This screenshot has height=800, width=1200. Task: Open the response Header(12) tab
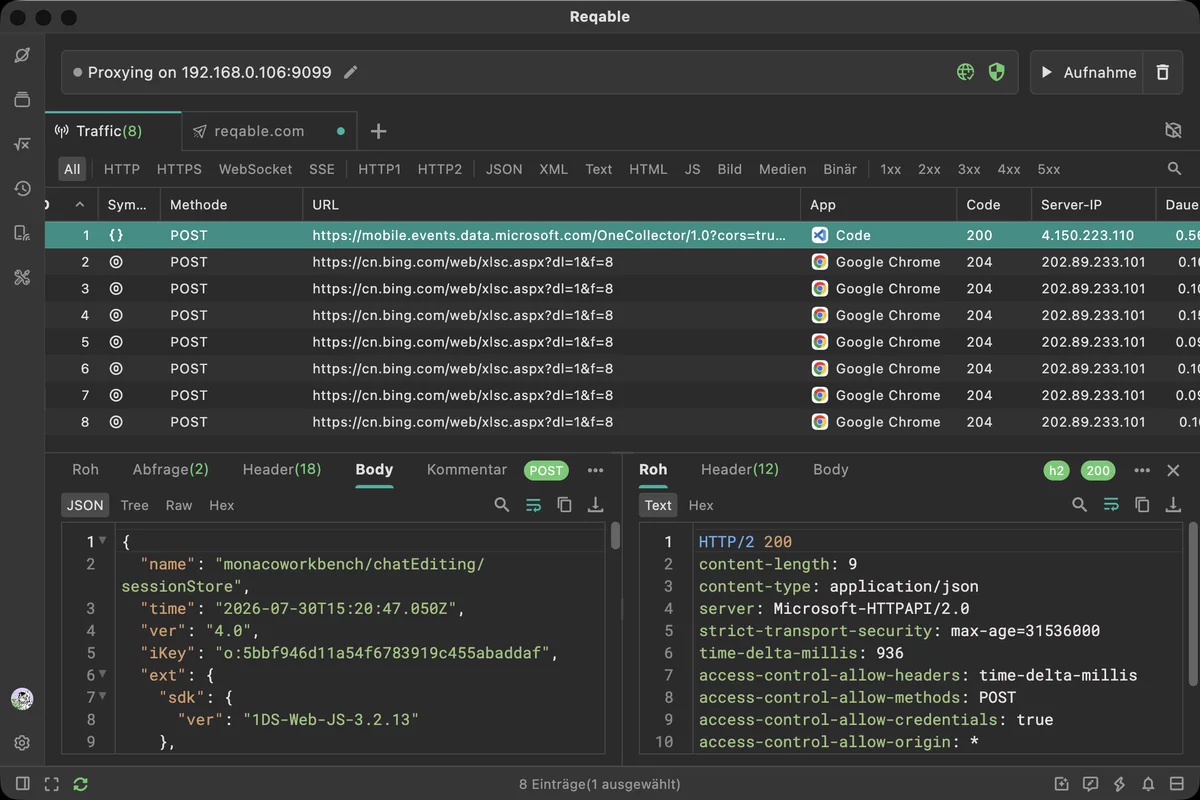point(740,469)
